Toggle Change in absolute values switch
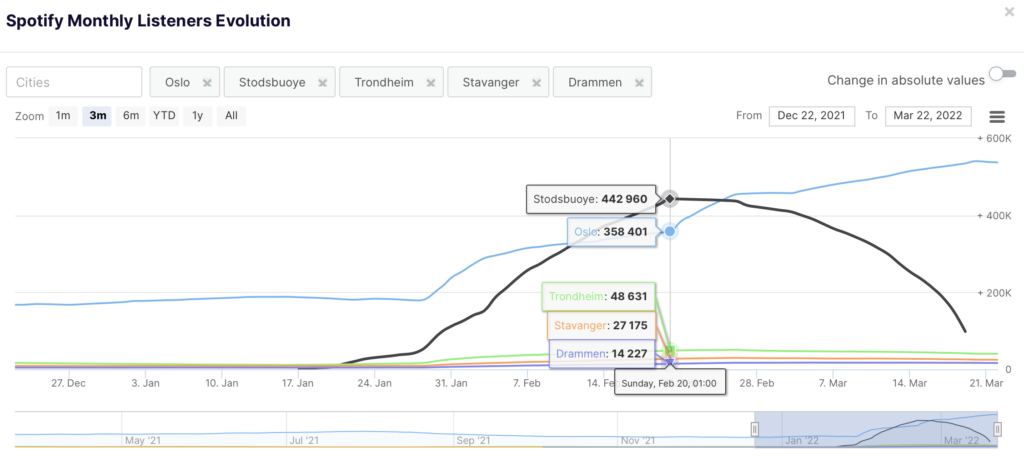This screenshot has height=463, width=1024. tap(1002, 74)
